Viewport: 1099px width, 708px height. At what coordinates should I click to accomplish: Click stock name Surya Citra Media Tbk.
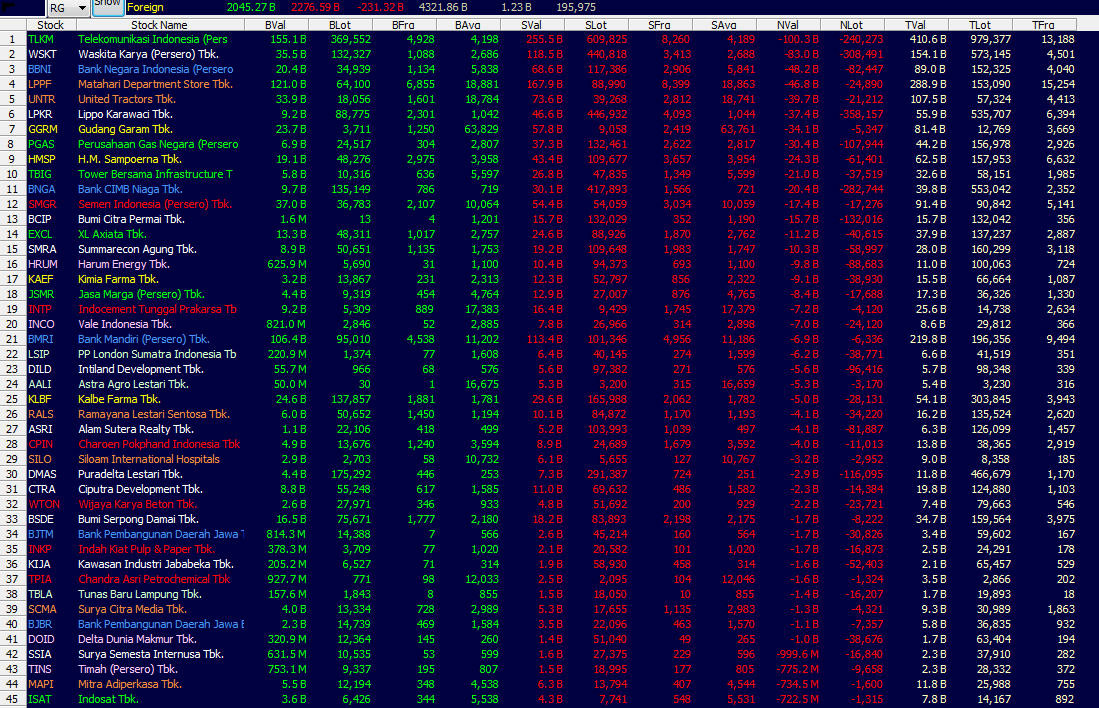132,609
